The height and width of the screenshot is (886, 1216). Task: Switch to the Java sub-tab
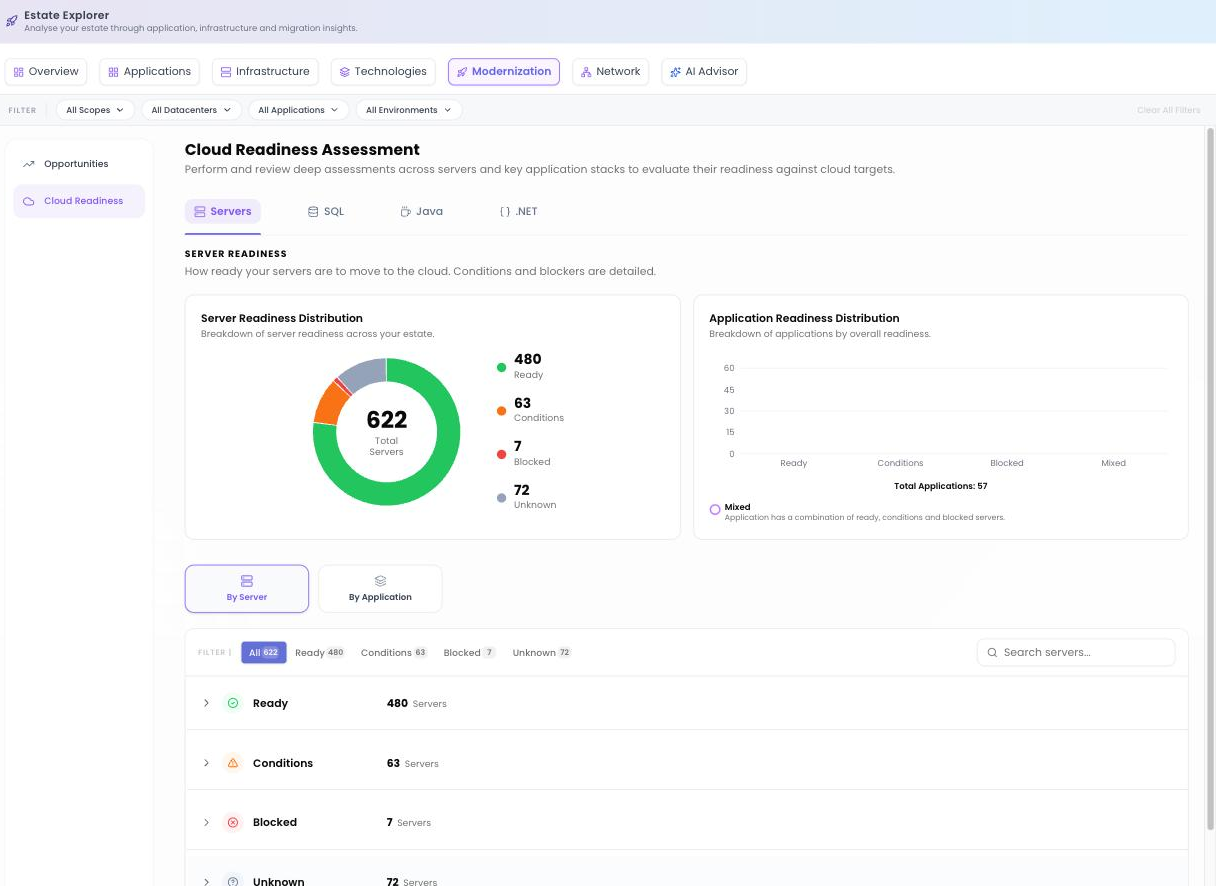coord(421,212)
